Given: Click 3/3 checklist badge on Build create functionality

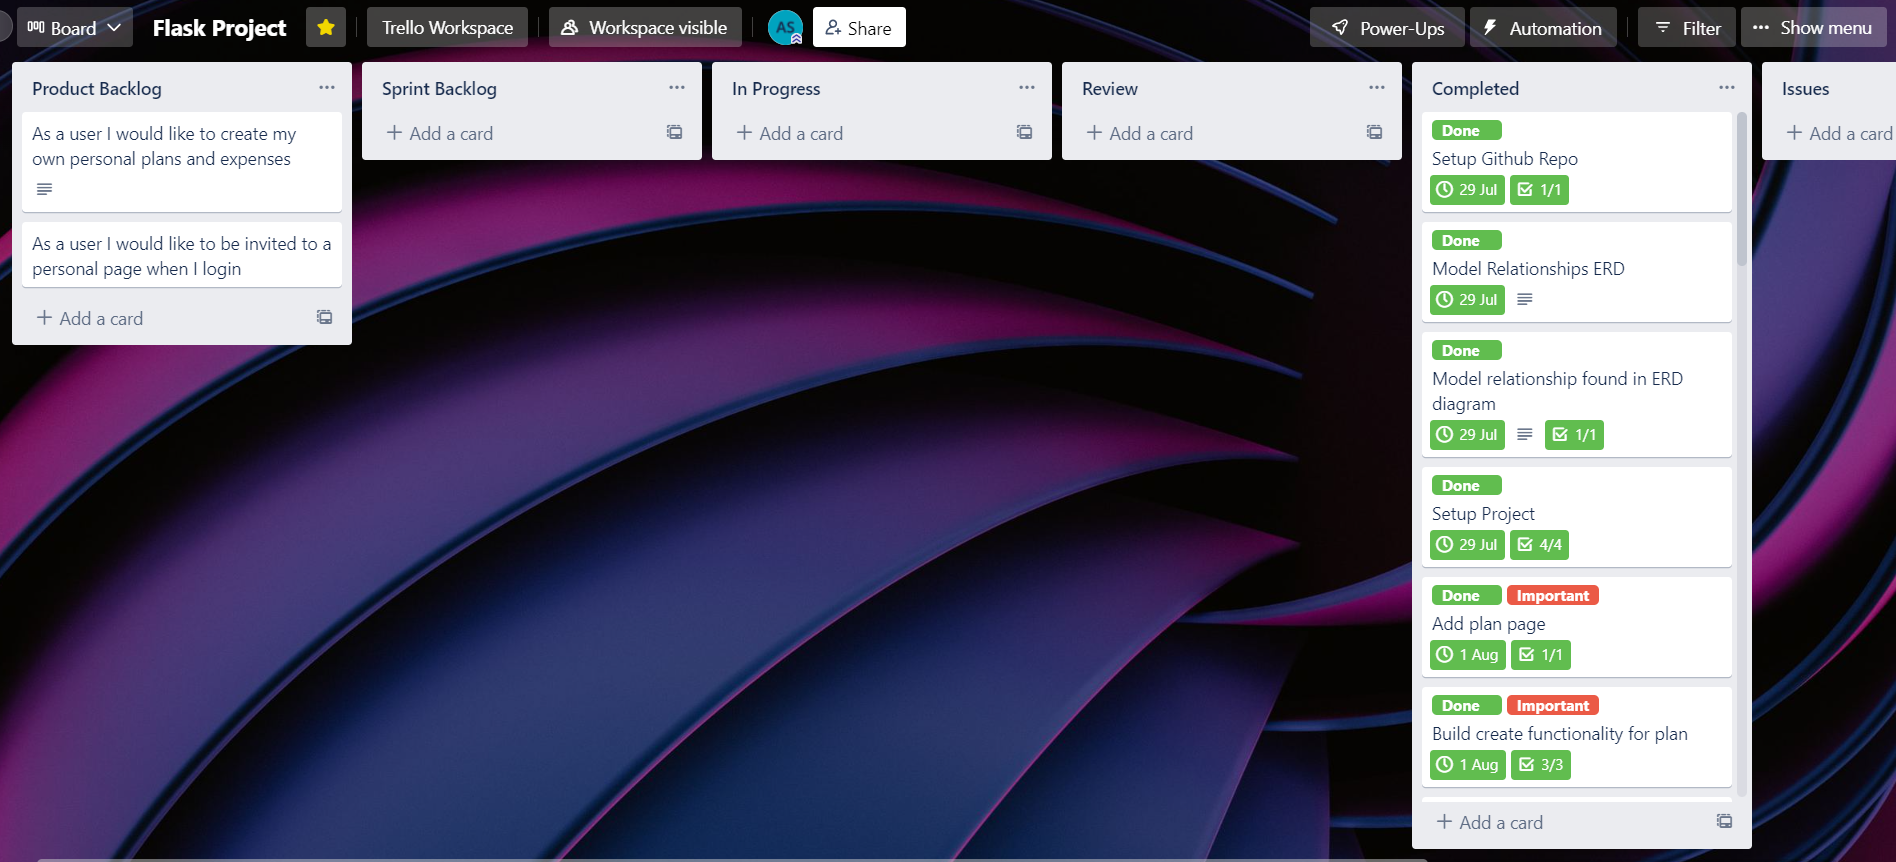Looking at the screenshot, I should (1541, 765).
